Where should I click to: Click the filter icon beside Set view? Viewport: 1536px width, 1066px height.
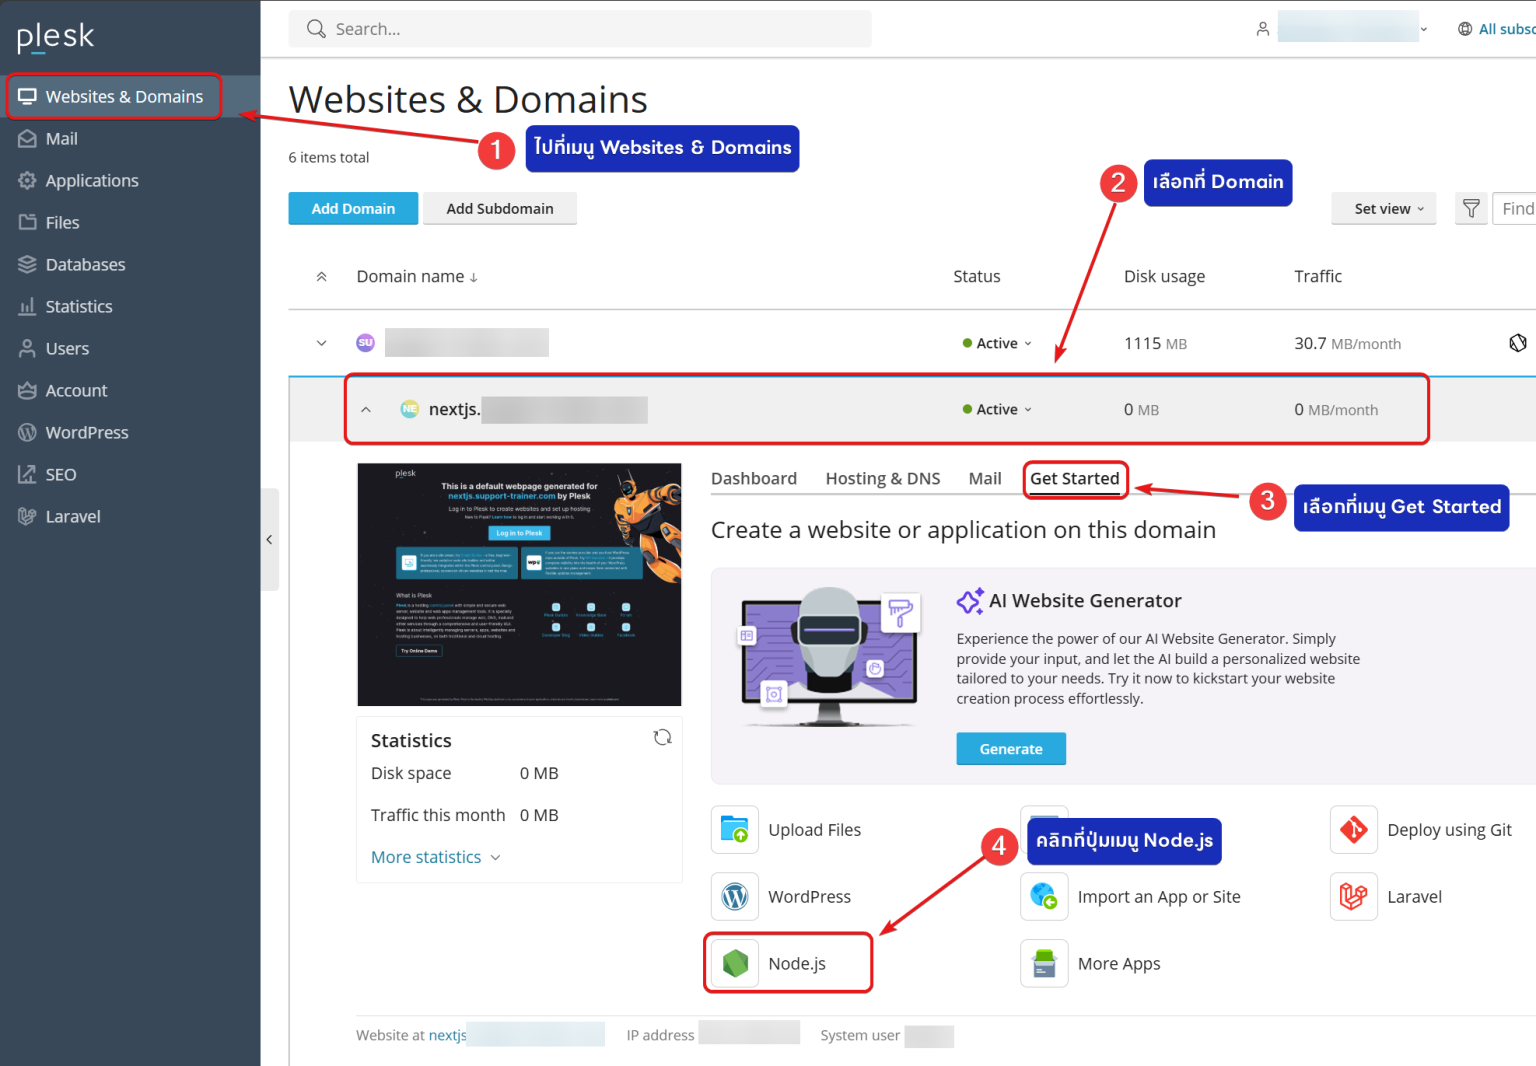pyautogui.click(x=1471, y=208)
